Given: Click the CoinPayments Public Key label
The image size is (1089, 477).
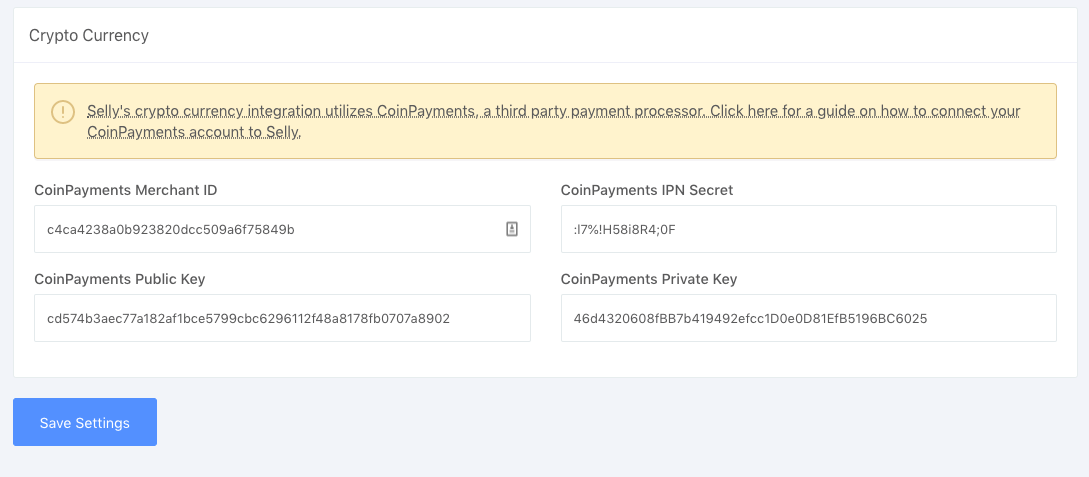Looking at the screenshot, I should pyautogui.click(x=119, y=279).
